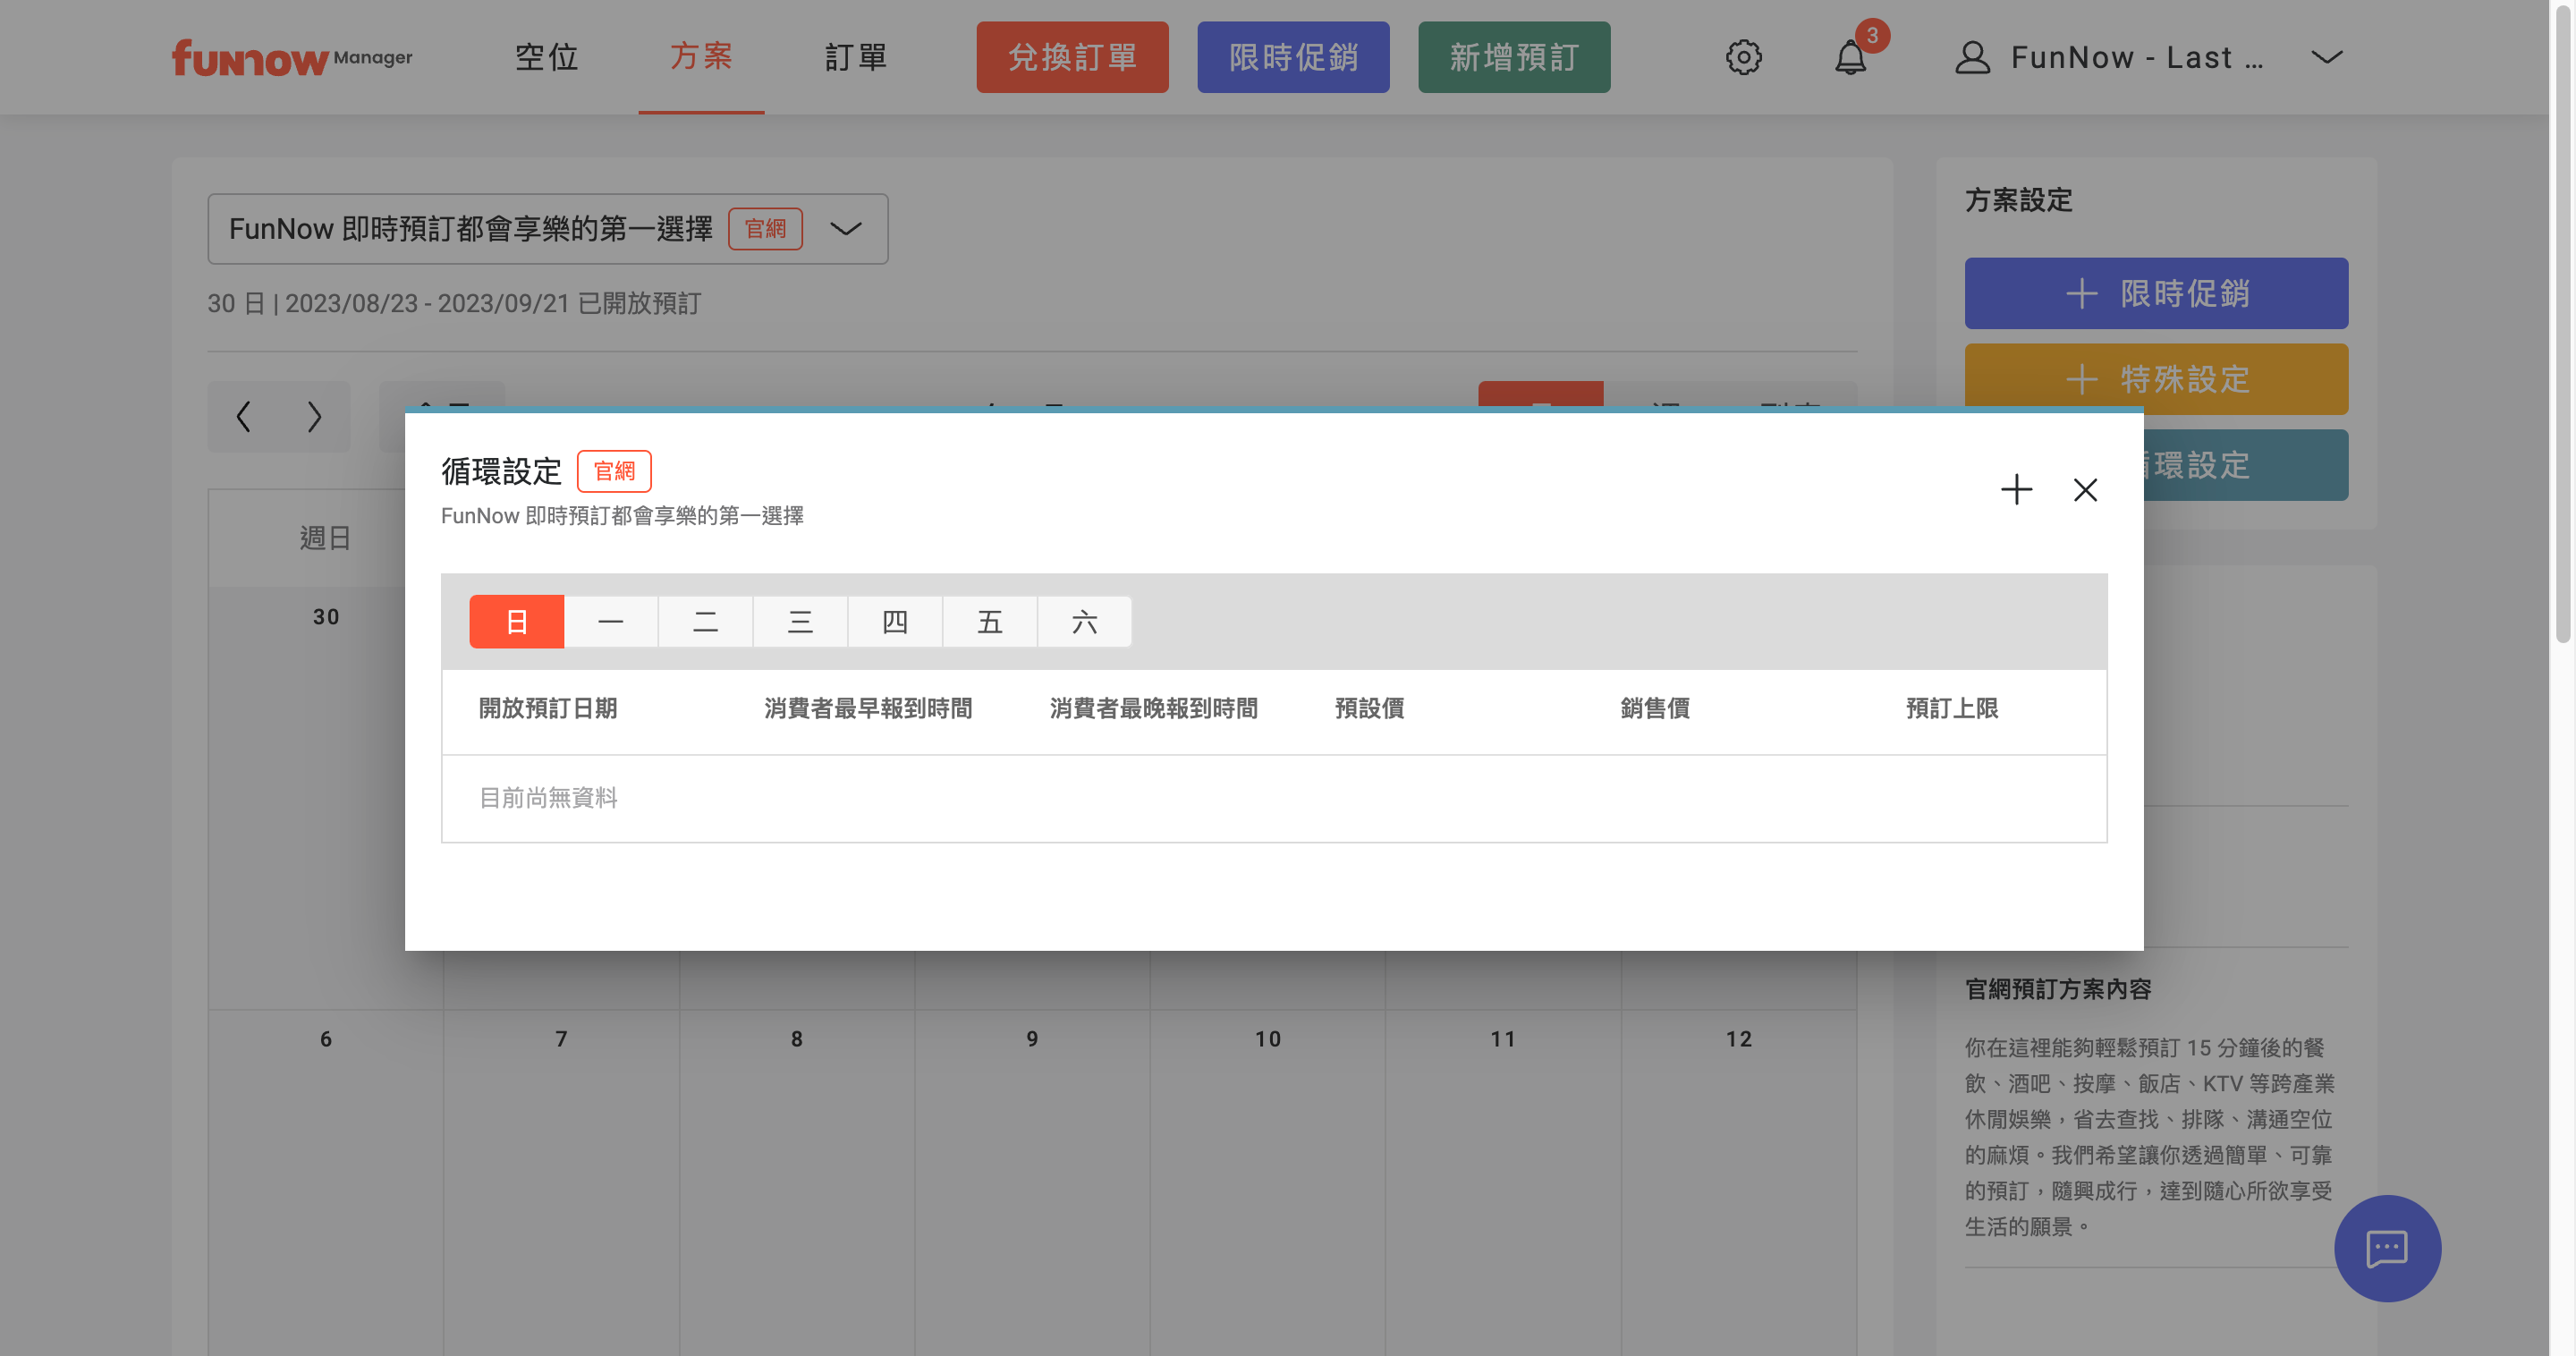
Task: Select the 日 (Sunday) day toggle
Action: 516,622
